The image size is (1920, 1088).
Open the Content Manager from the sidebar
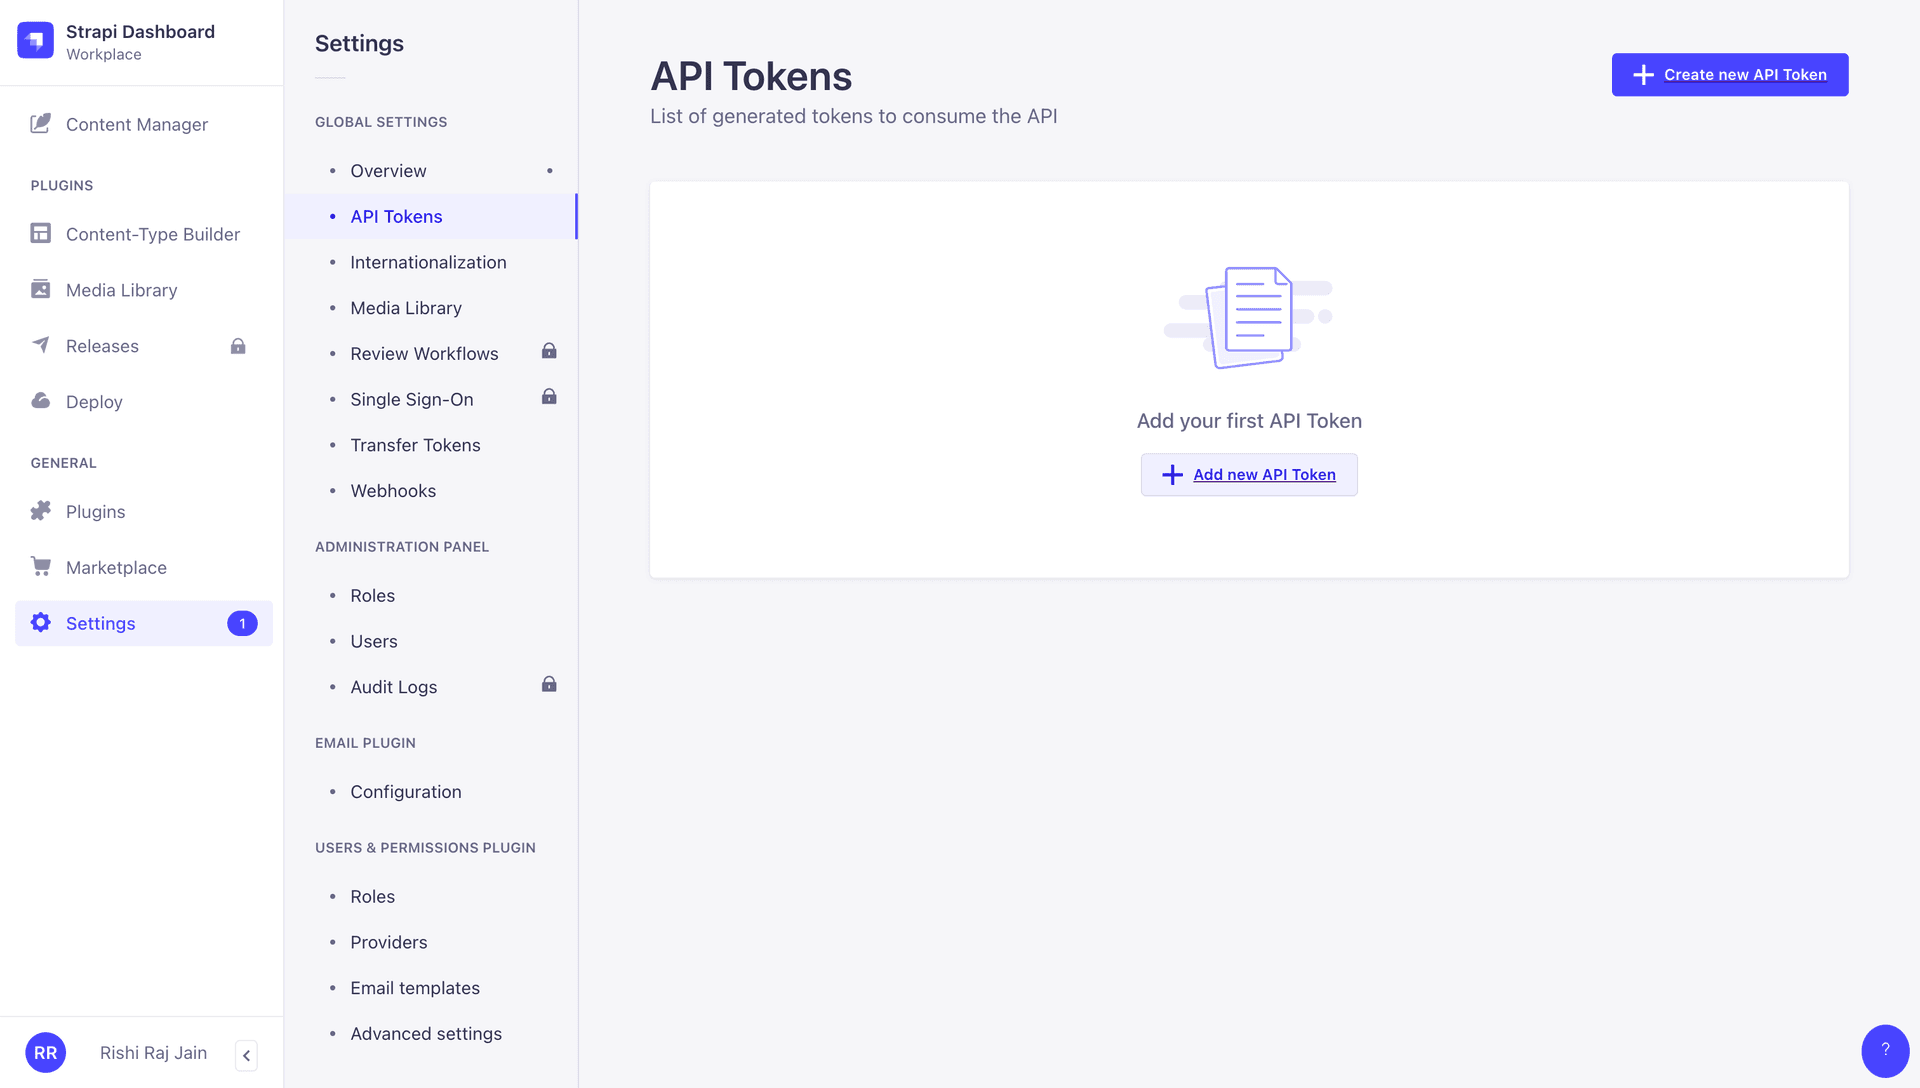tap(137, 124)
